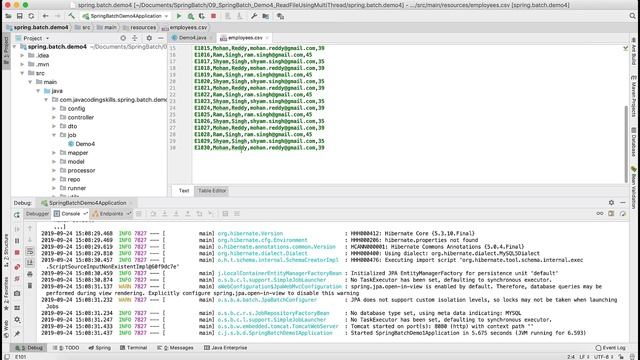Select the employees.csv editor tab

[x=244, y=38]
